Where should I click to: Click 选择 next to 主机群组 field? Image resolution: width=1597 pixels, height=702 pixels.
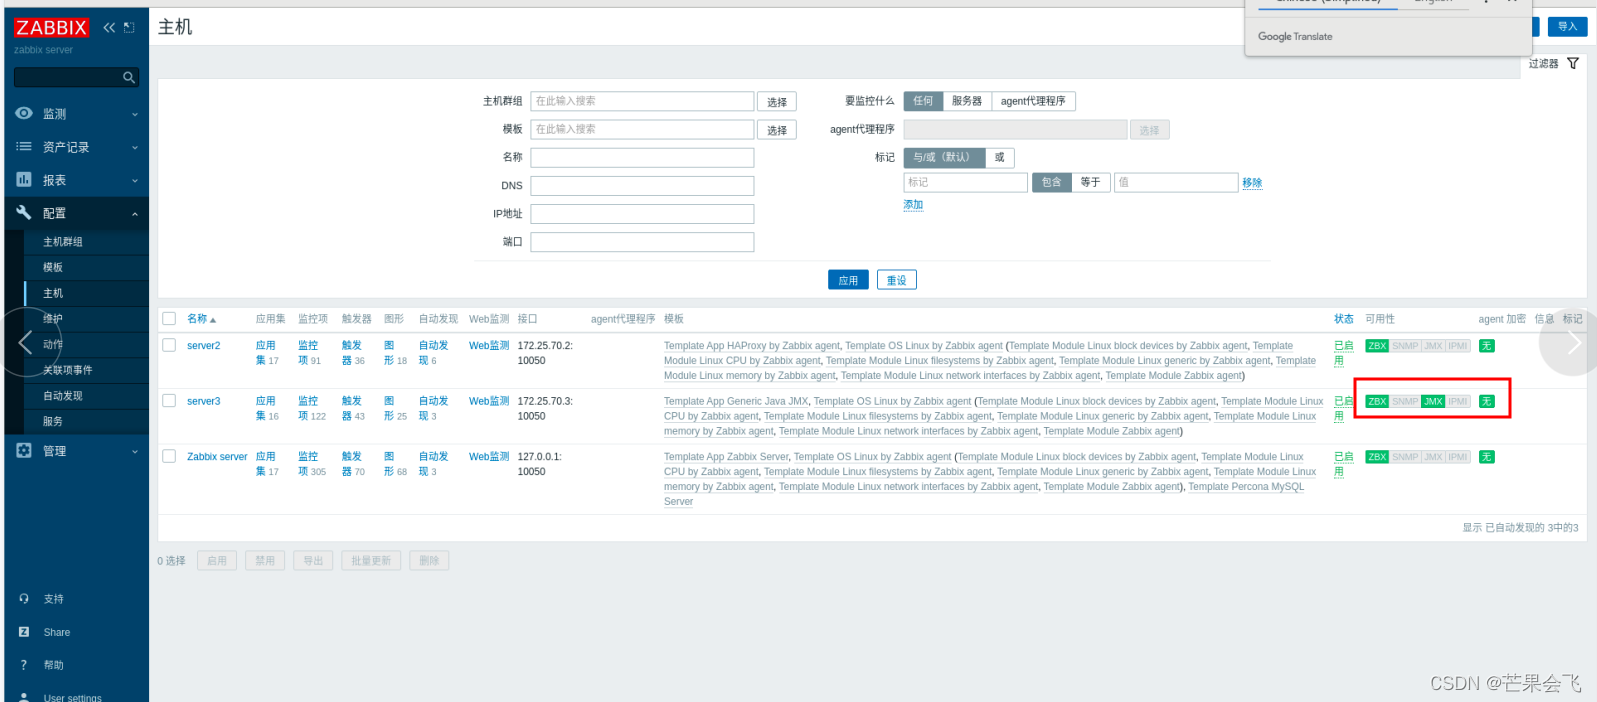(x=777, y=102)
